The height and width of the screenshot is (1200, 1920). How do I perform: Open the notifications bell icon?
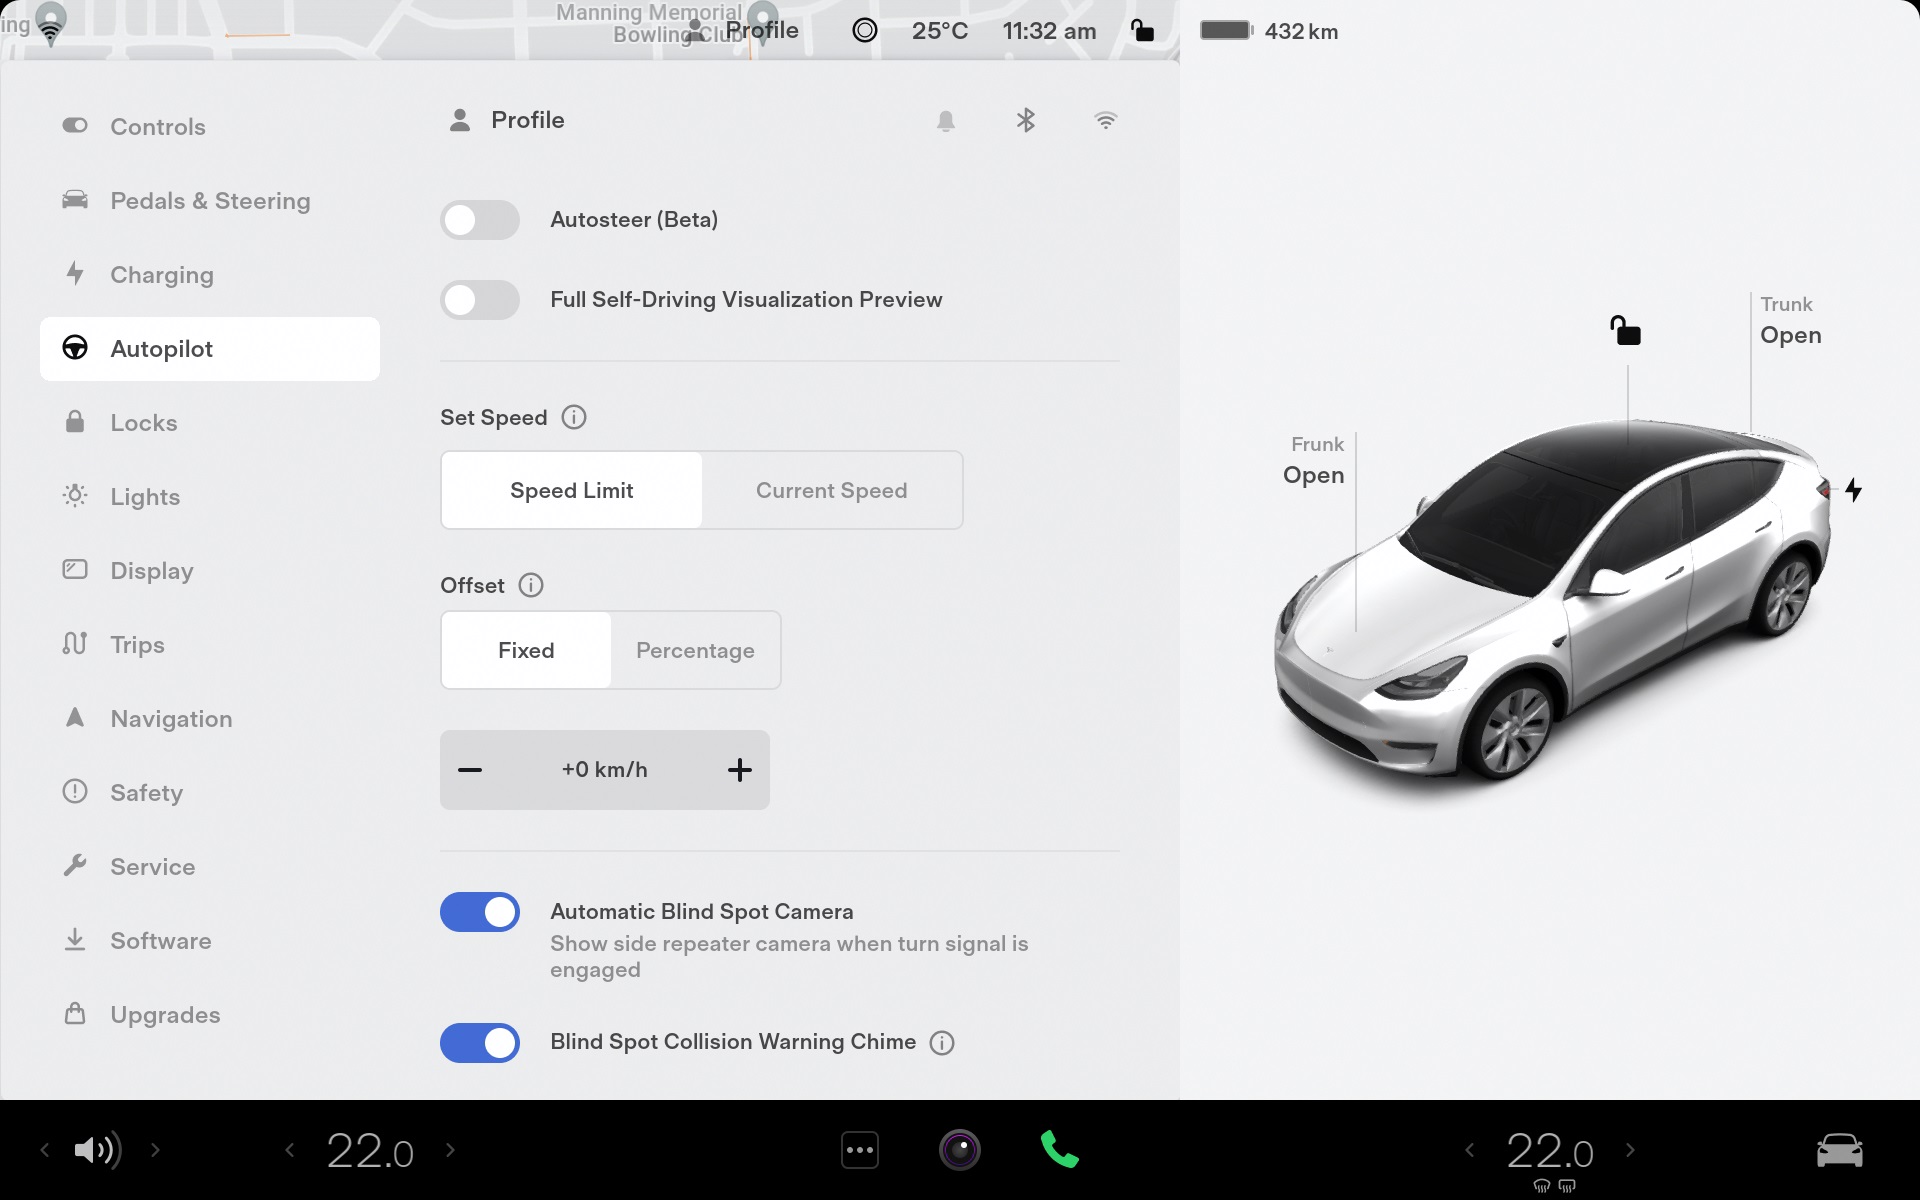point(945,121)
